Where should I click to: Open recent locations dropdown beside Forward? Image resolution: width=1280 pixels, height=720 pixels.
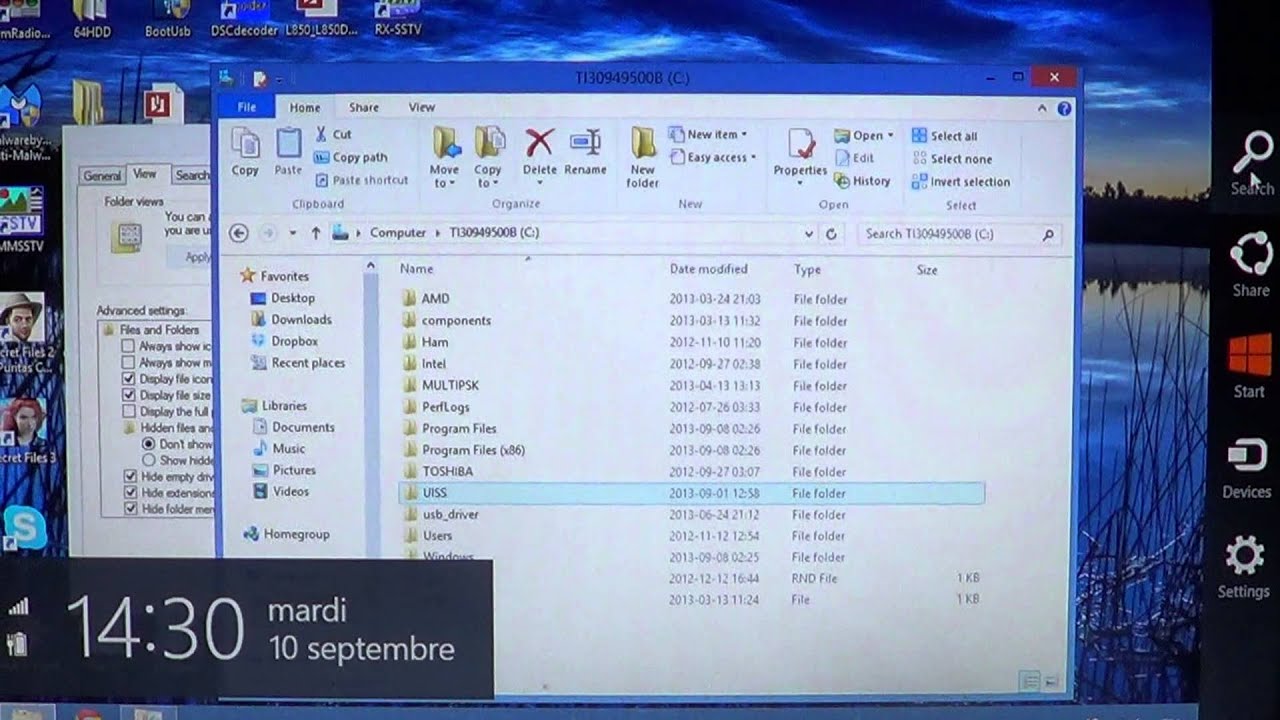point(293,233)
